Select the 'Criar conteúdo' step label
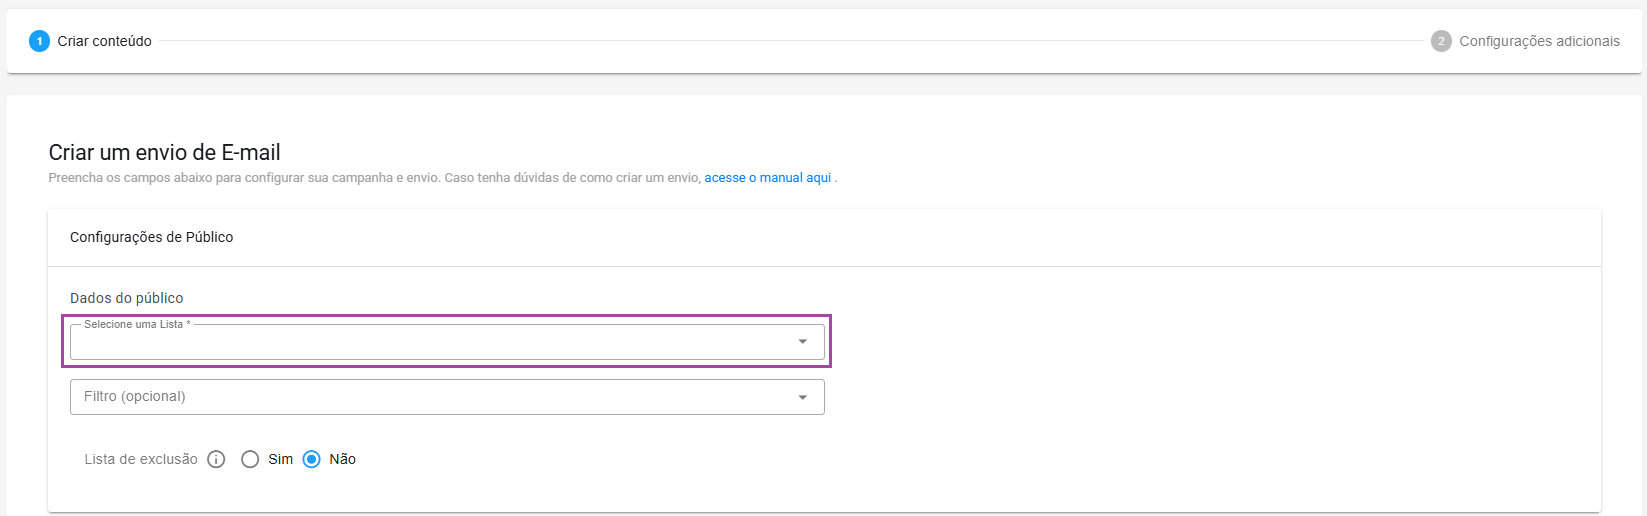This screenshot has height=516, width=1647. coord(104,41)
